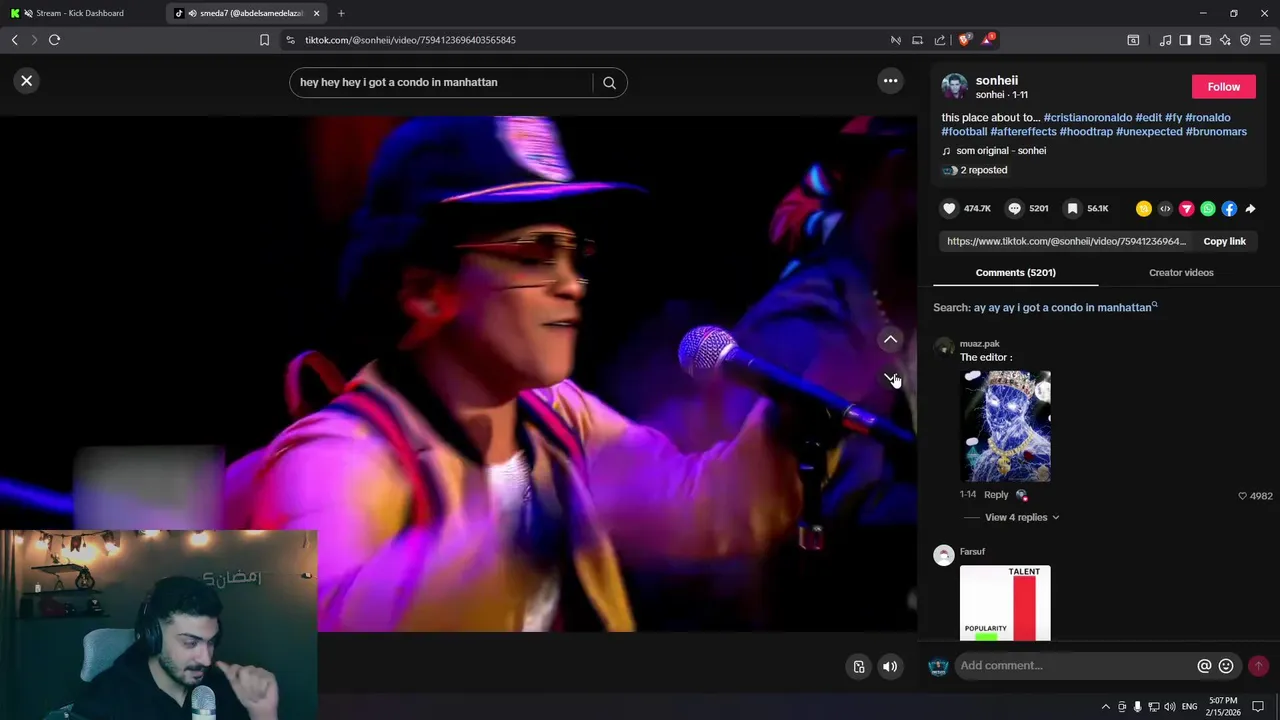Open emoji picker in comment box
Screen dimensions: 1280x720
pos(1226,666)
